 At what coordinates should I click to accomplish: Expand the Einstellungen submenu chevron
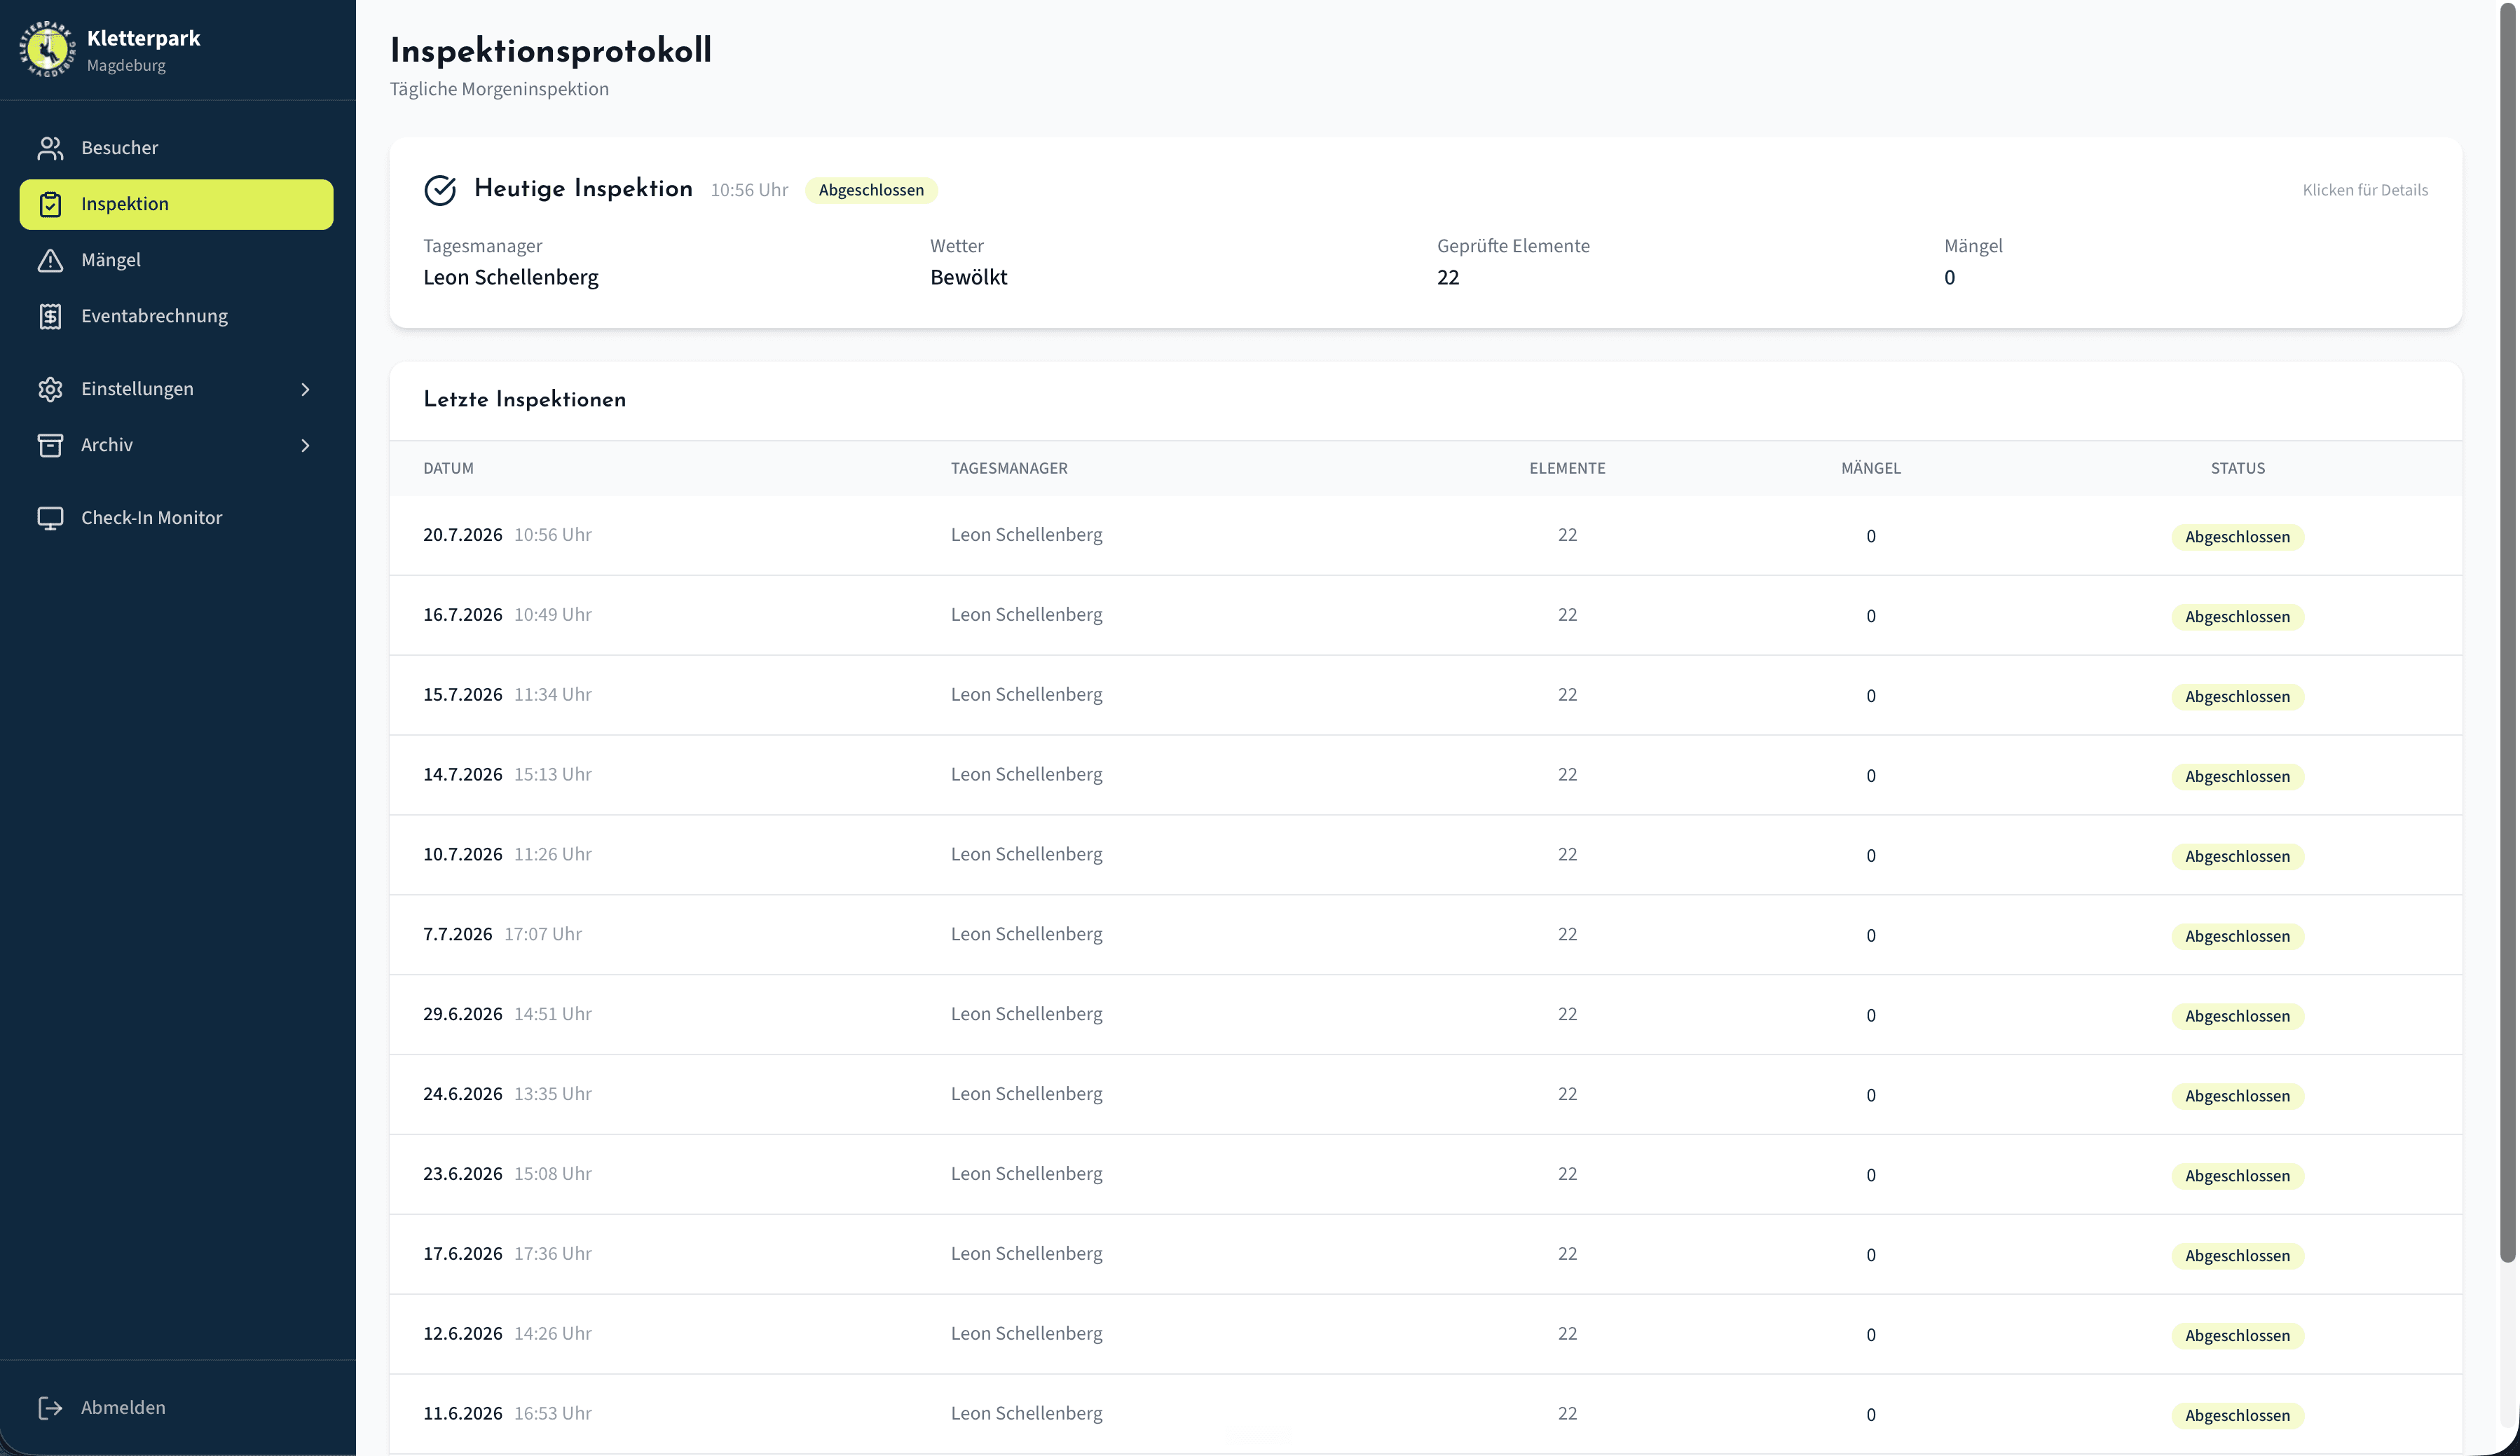coord(306,389)
